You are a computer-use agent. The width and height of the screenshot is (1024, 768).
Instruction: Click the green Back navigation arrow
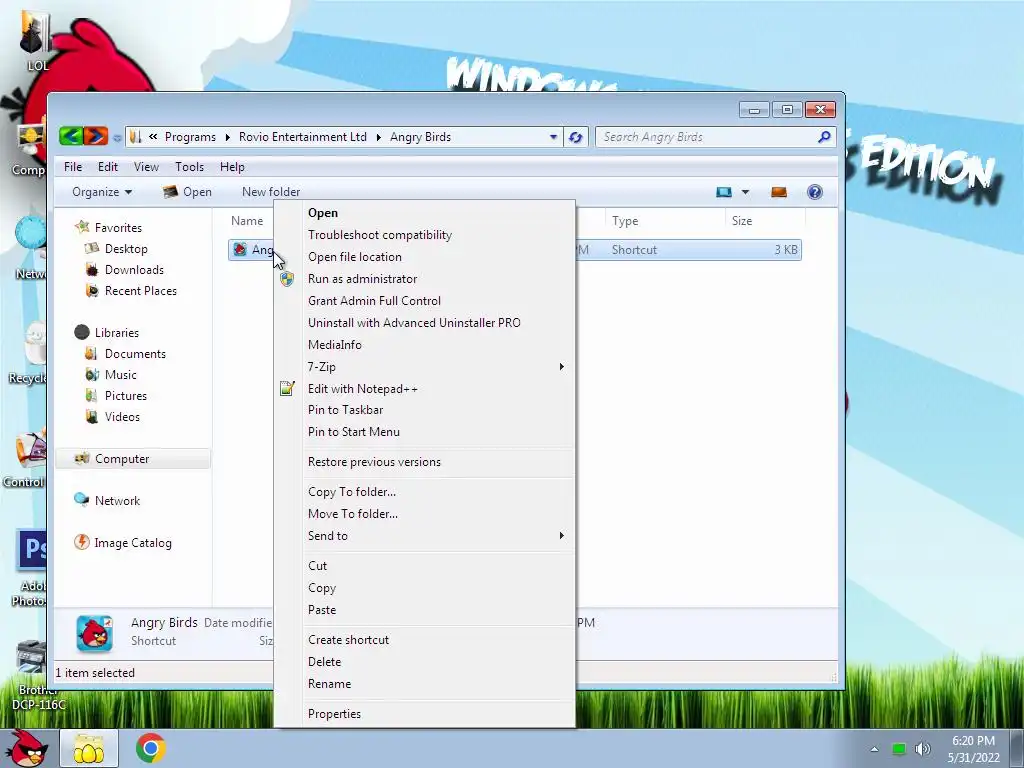[x=71, y=136]
